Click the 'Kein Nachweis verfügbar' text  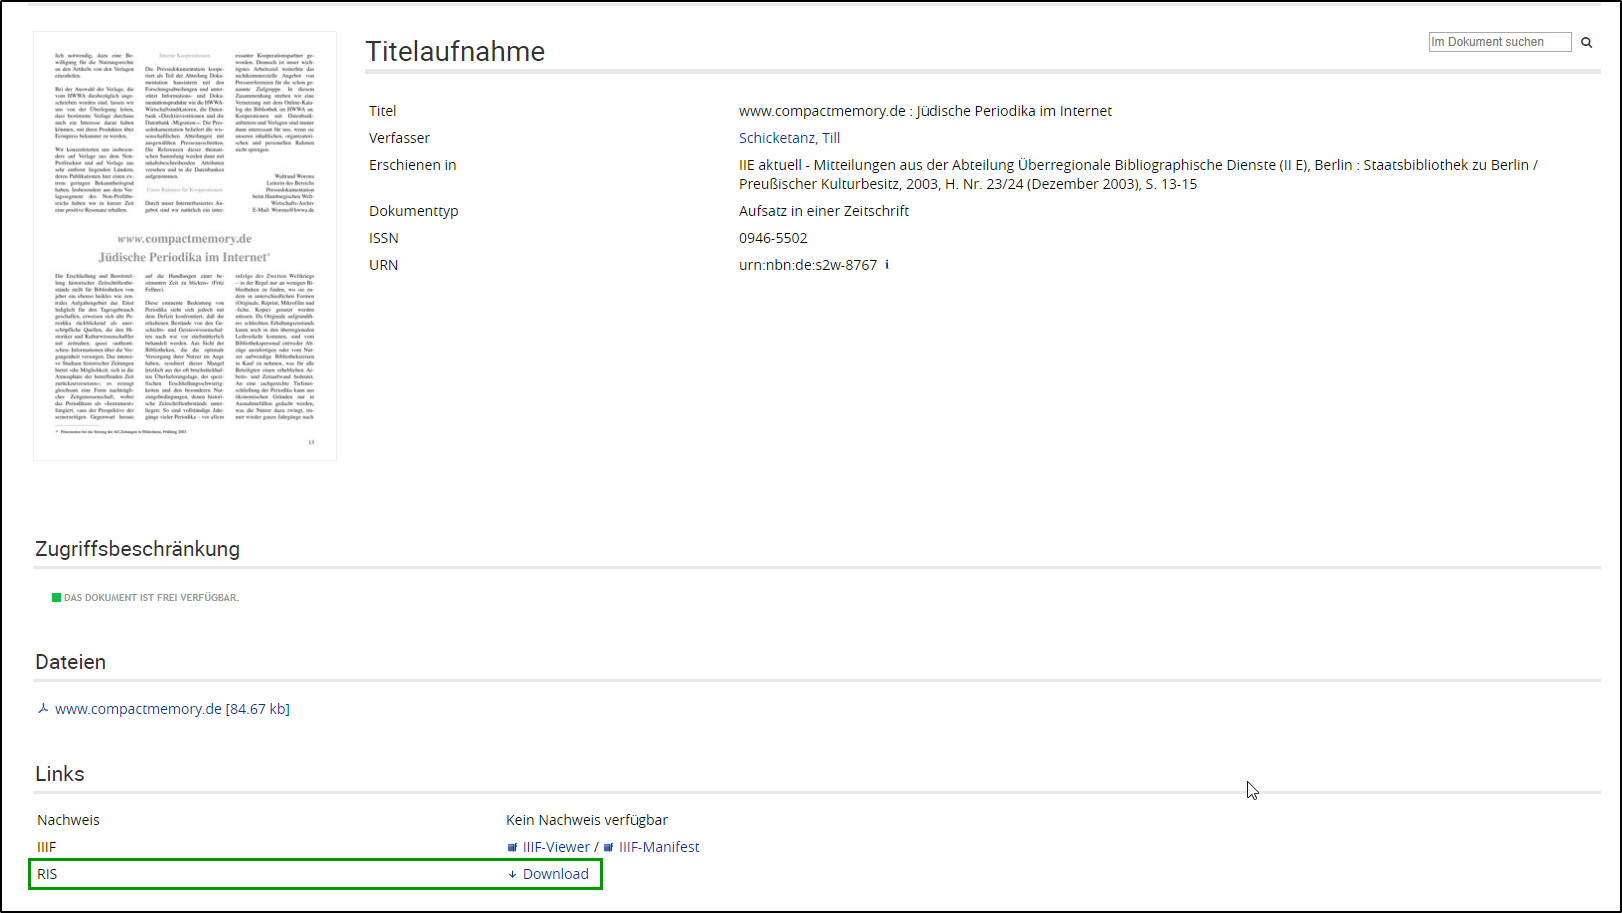click(x=586, y=820)
